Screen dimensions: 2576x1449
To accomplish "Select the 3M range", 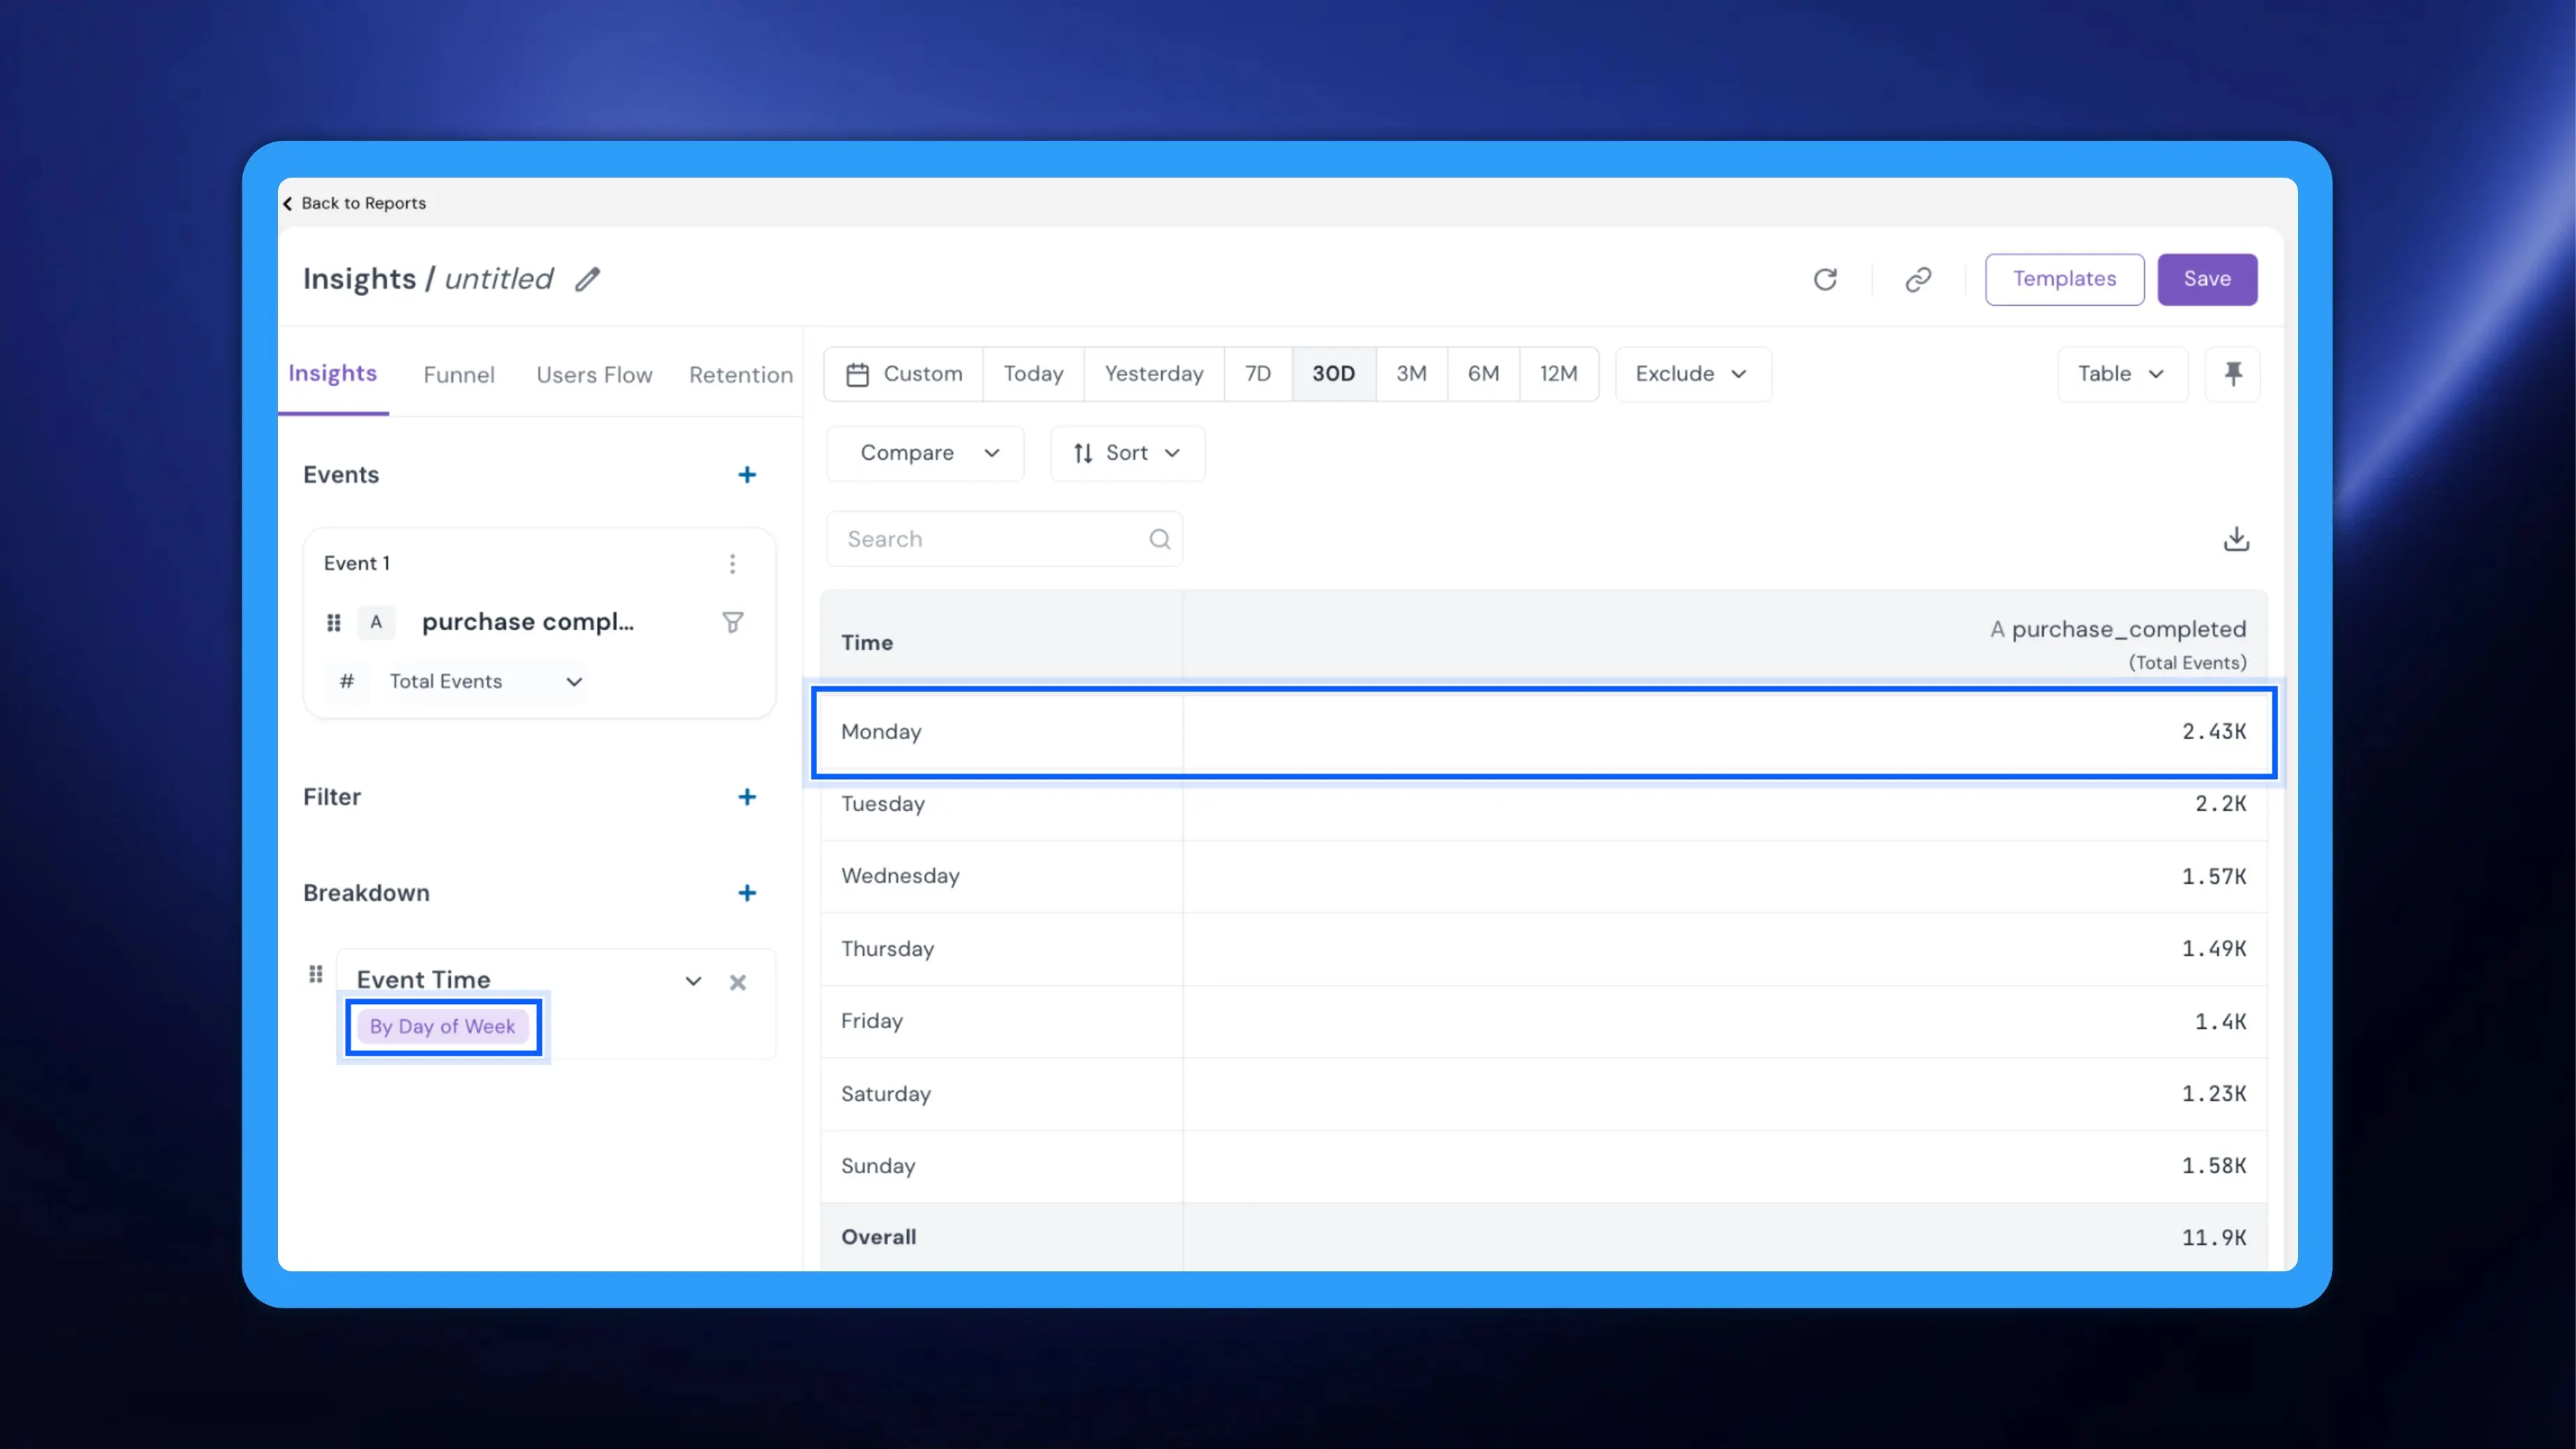I will pos(1411,374).
